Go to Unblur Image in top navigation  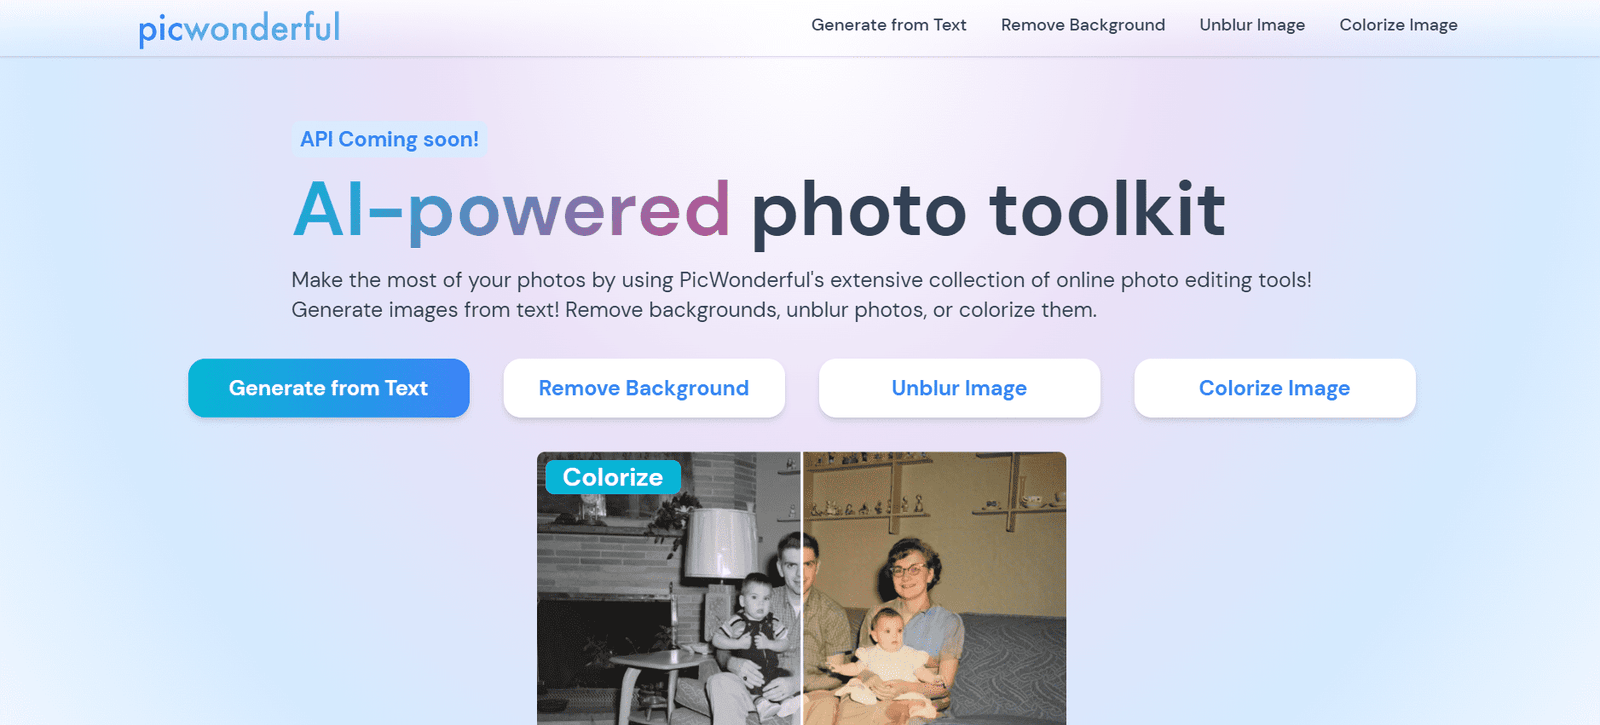(1252, 25)
